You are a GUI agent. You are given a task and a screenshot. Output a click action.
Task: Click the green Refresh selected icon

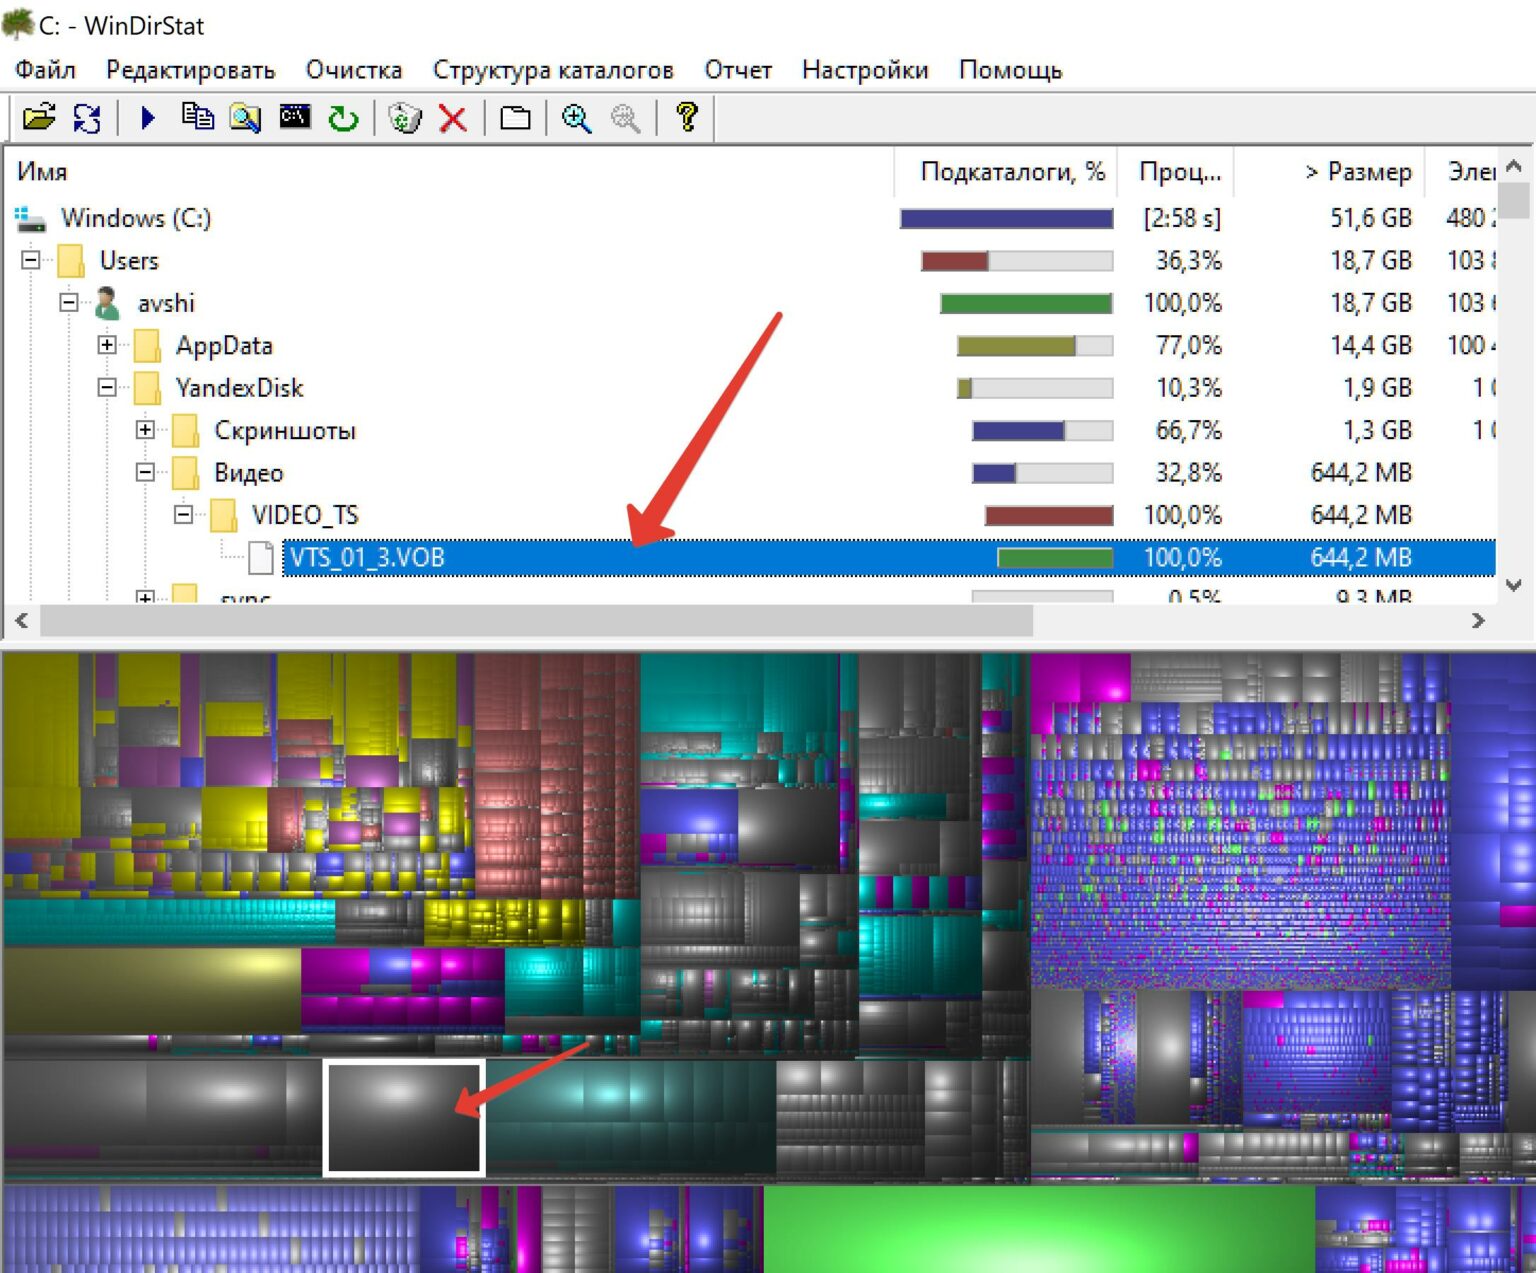[343, 118]
